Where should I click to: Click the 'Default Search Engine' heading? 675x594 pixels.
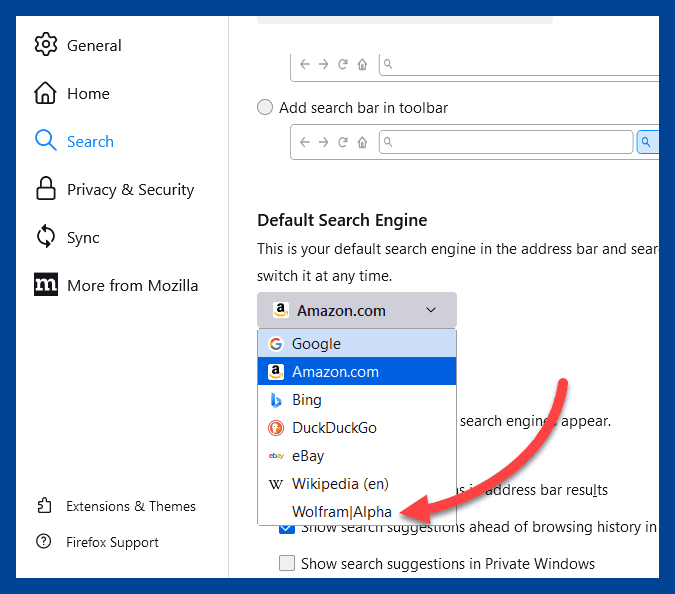click(x=342, y=220)
